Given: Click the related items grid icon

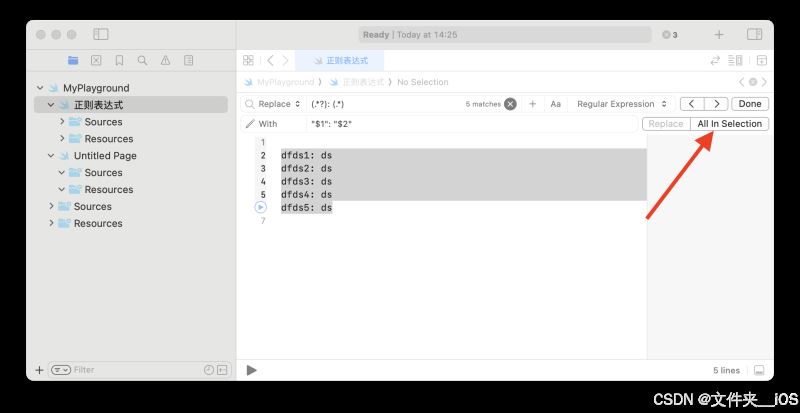Looking at the screenshot, I should pyautogui.click(x=249, y=61).
